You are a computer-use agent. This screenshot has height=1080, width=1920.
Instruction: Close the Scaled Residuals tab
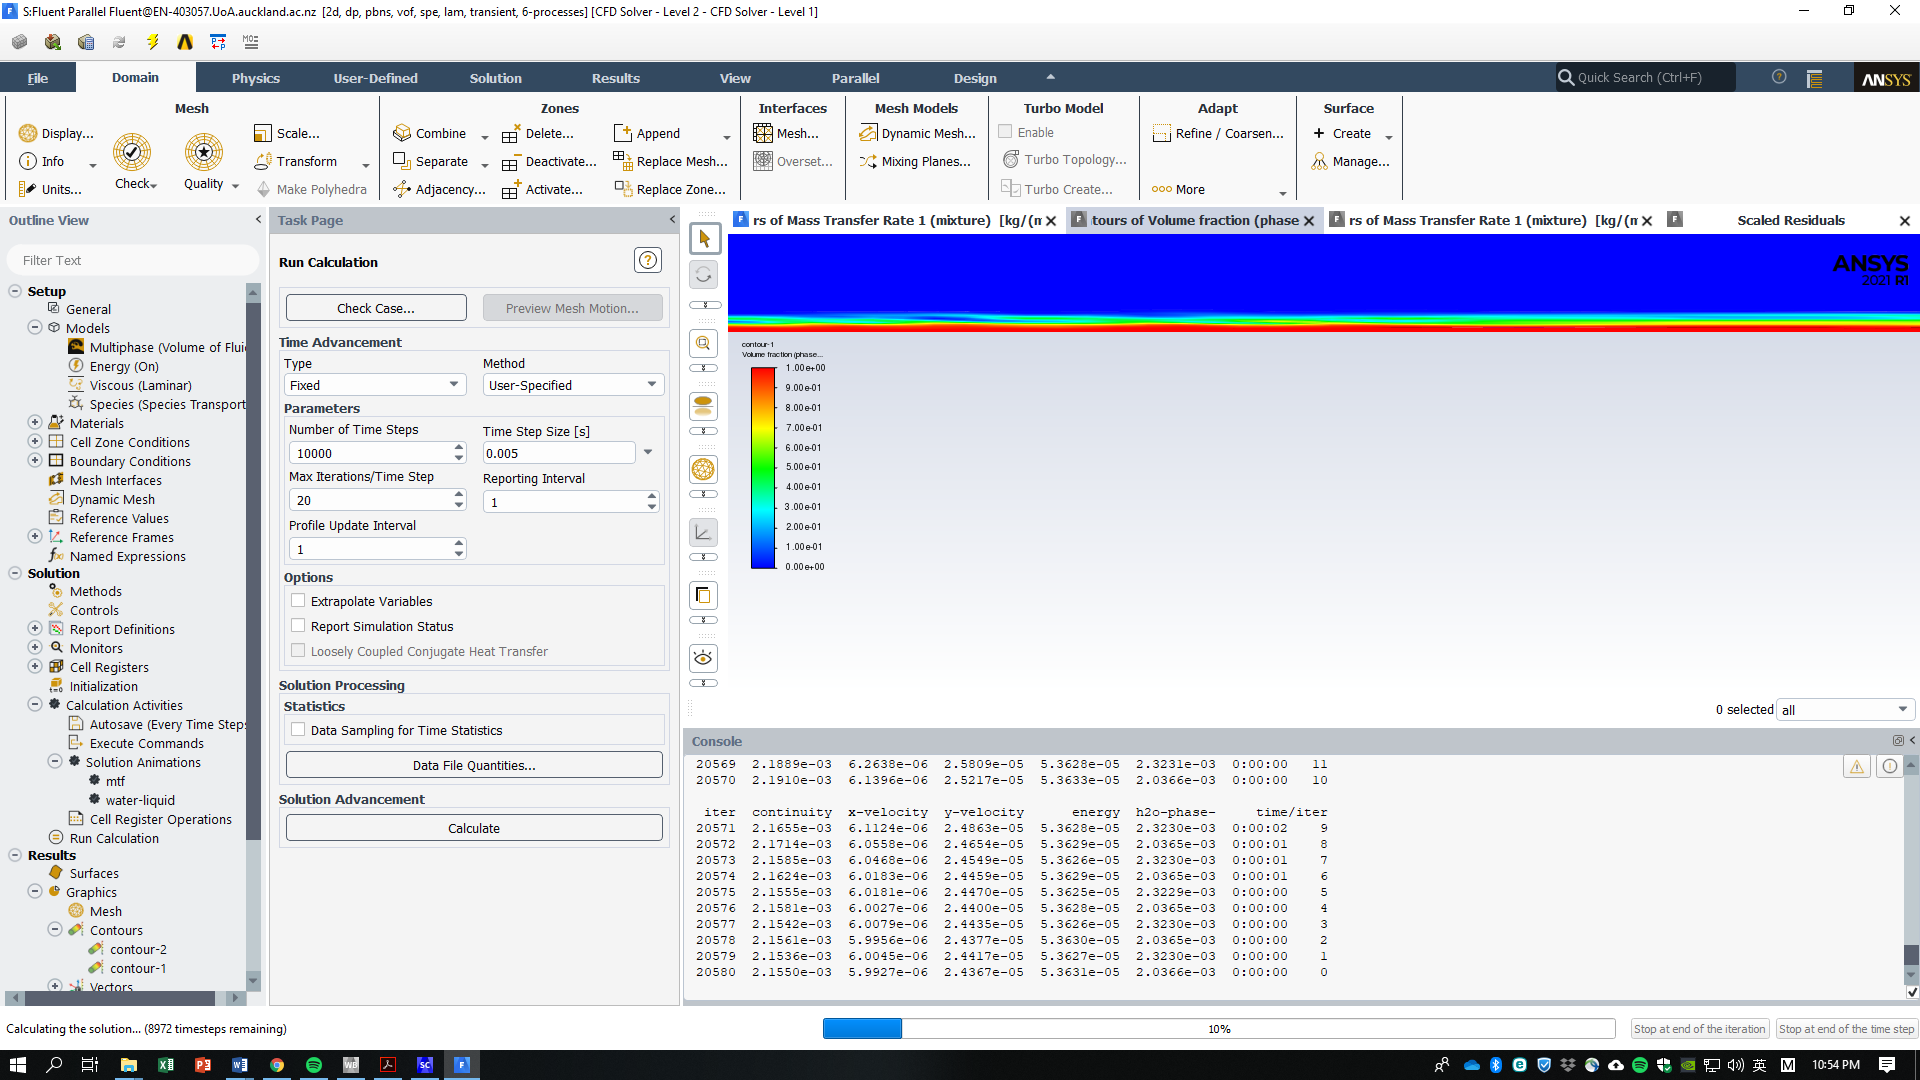point(1904,221)
